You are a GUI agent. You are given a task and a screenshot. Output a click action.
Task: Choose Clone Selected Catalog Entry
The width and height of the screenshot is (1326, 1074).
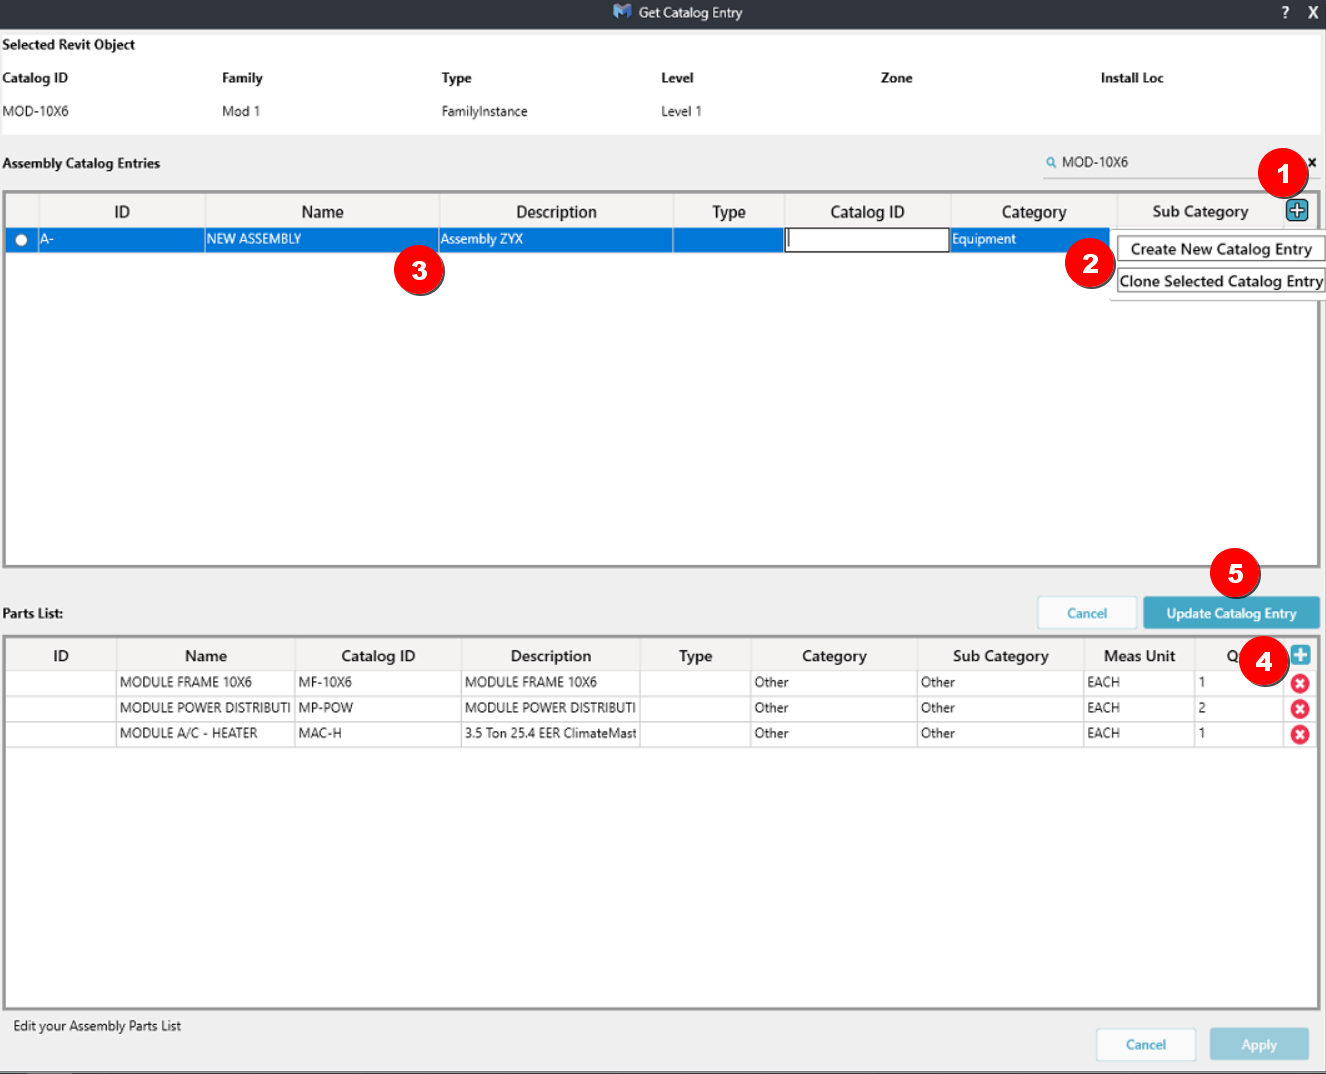point(1220,281)
